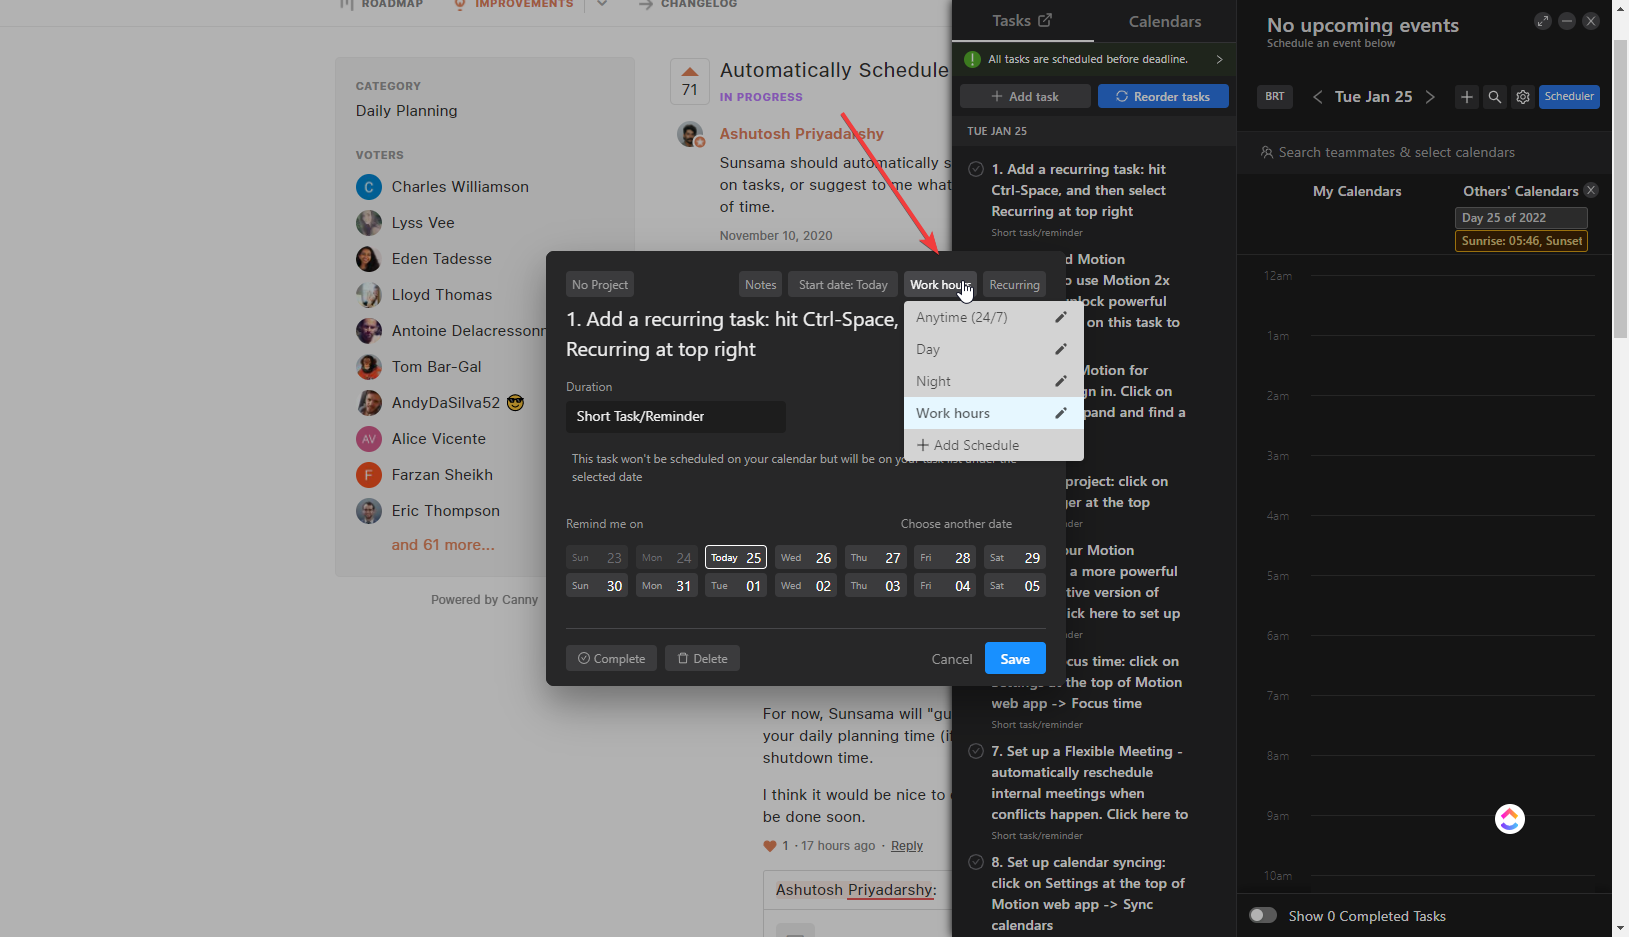Select the Tasks tab
Screen dimensions: 1629x937
[1011, 20]
